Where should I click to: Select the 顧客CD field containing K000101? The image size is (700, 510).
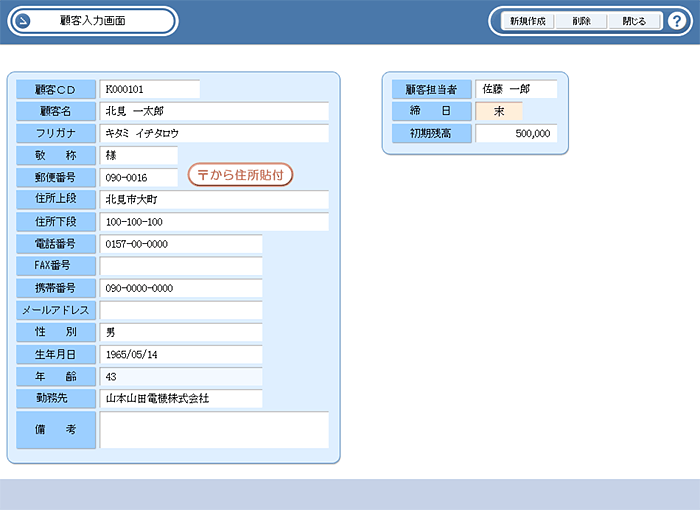[150, 89]
